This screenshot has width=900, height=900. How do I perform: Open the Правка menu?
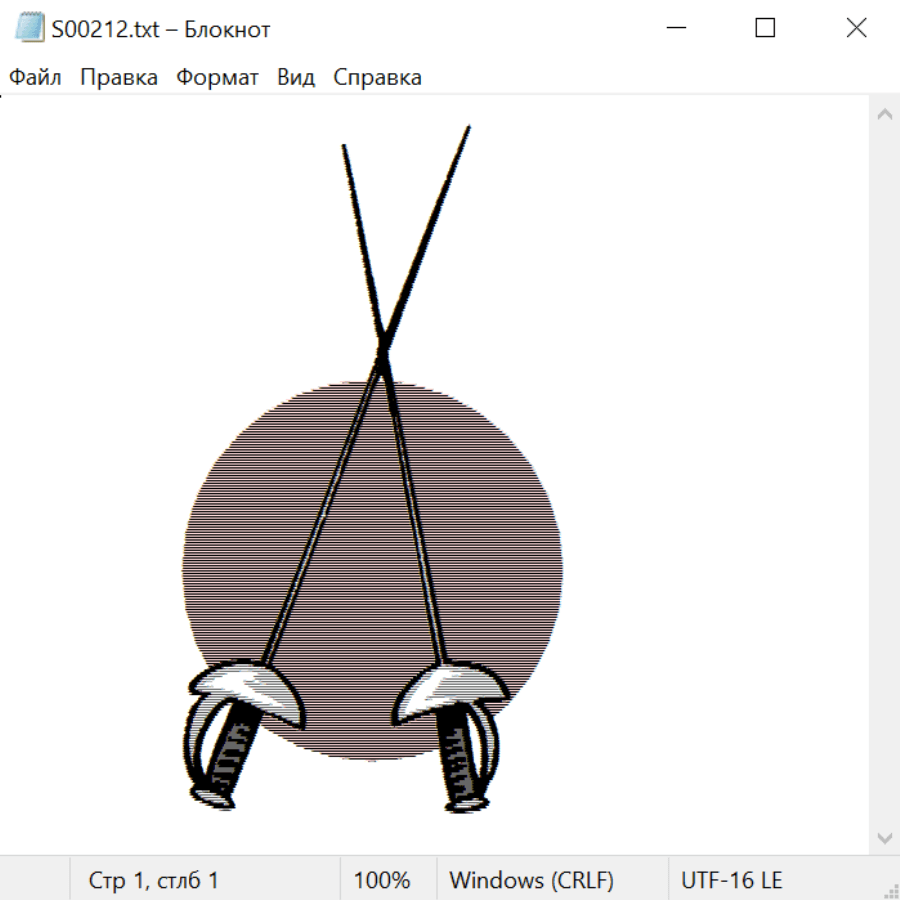[119, 78]
